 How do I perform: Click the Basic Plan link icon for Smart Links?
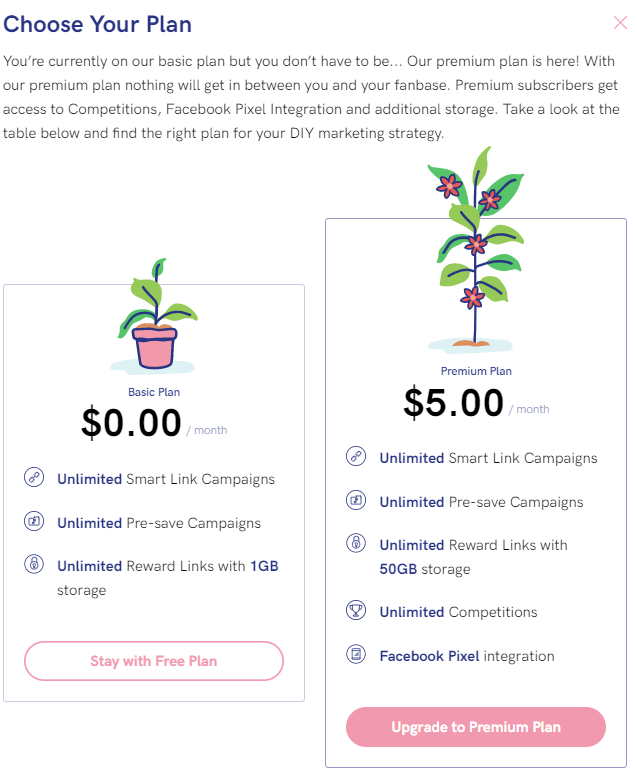[34, 477]
